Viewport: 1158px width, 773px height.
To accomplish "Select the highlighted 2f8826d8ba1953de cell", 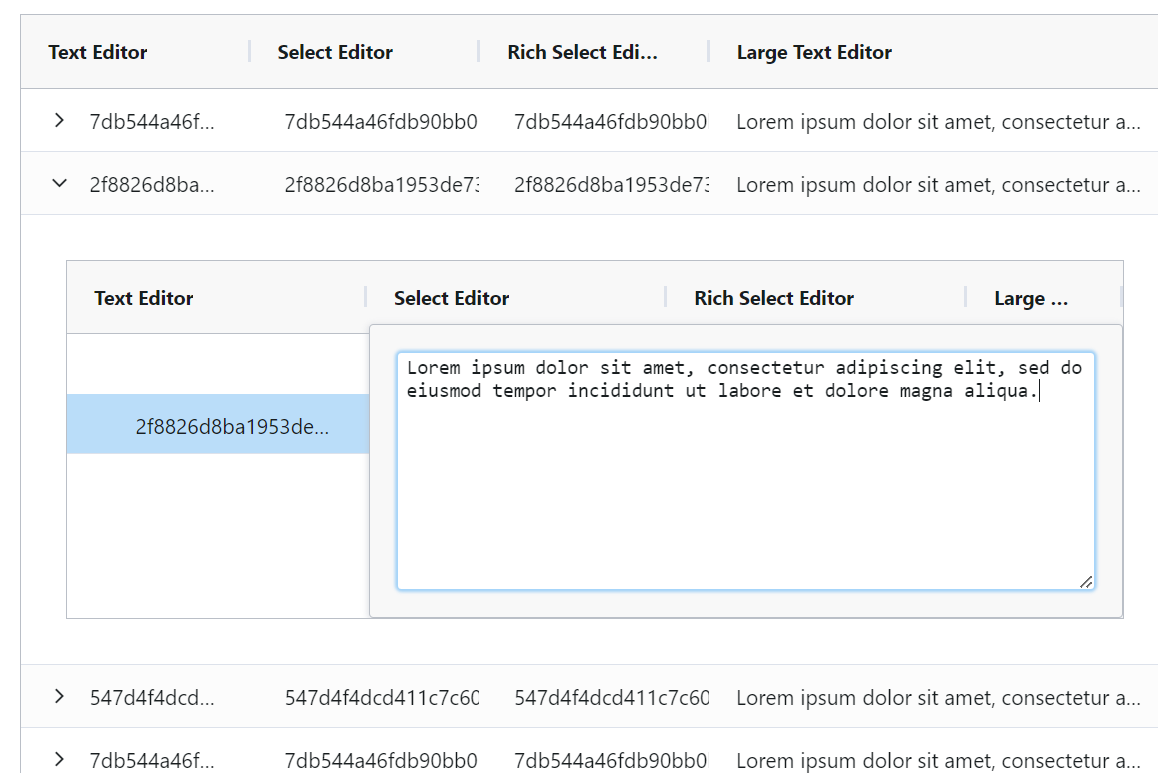I will (218, 425).
